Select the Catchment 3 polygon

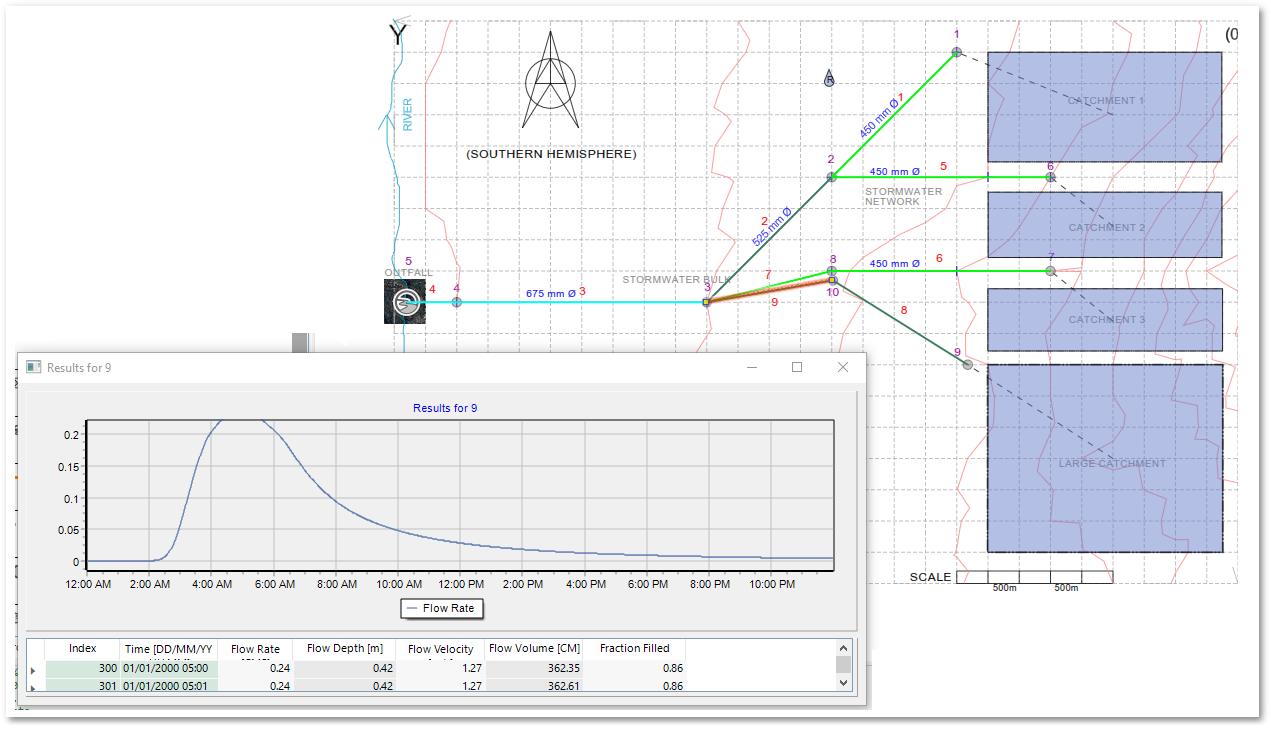click(1105, 320)
